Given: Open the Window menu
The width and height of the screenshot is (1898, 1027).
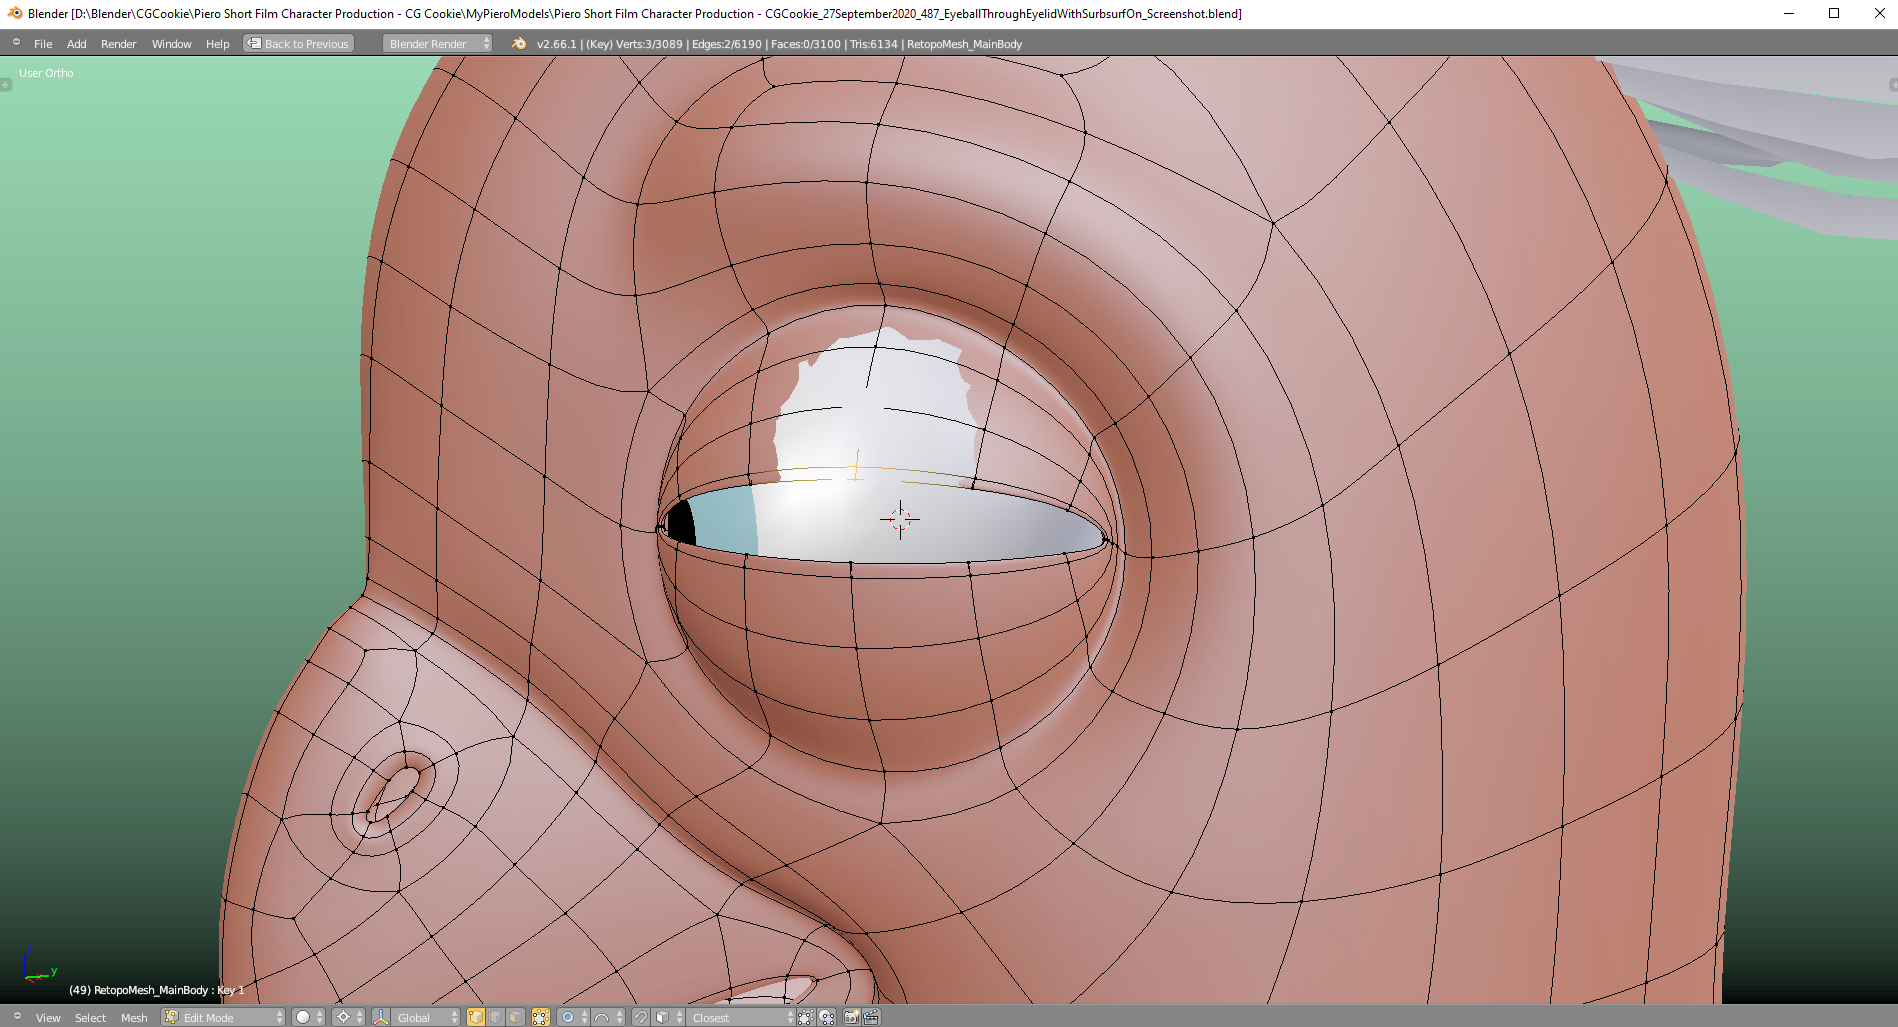Looking at the screenshot, I should click(x=172, y=44).
